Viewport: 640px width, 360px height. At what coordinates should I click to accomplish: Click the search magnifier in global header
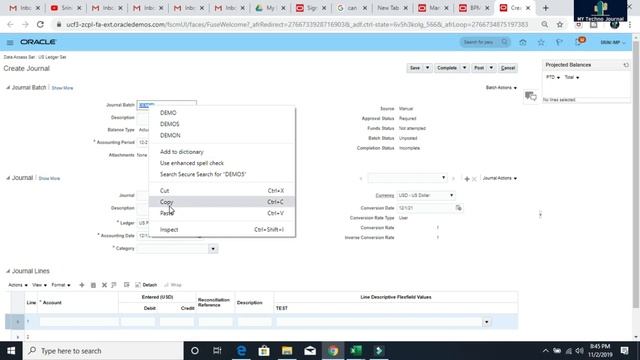point(504,42)
